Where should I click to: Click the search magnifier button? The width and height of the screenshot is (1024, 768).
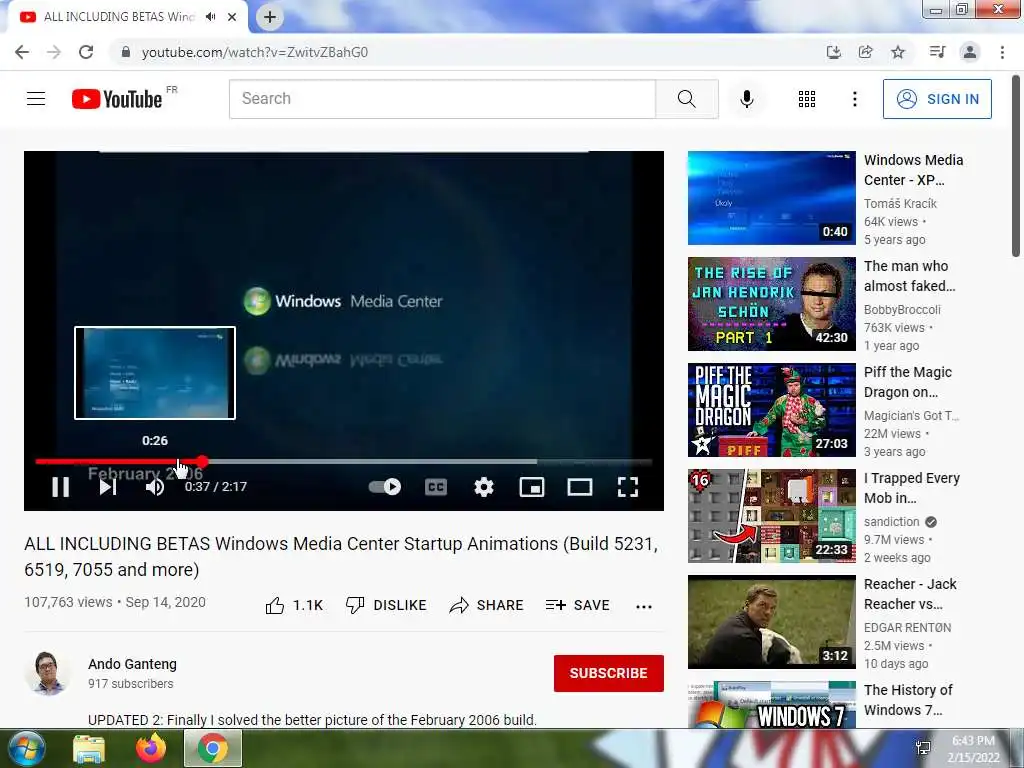click(686, 99)
